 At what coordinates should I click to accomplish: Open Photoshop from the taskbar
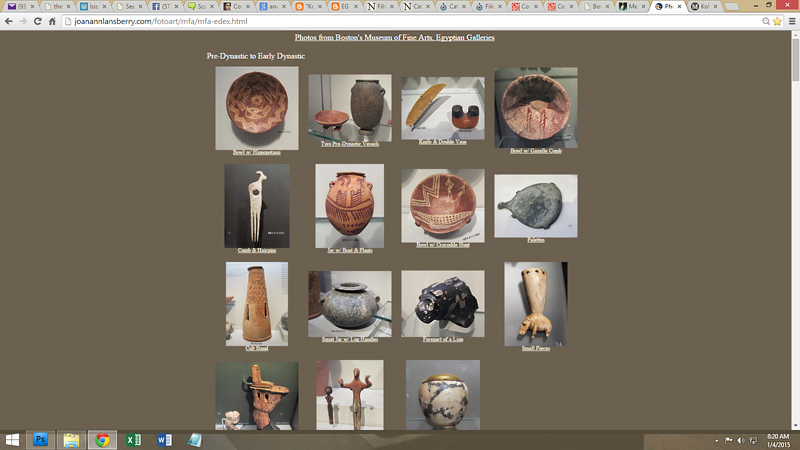click(x=41, y=439)
